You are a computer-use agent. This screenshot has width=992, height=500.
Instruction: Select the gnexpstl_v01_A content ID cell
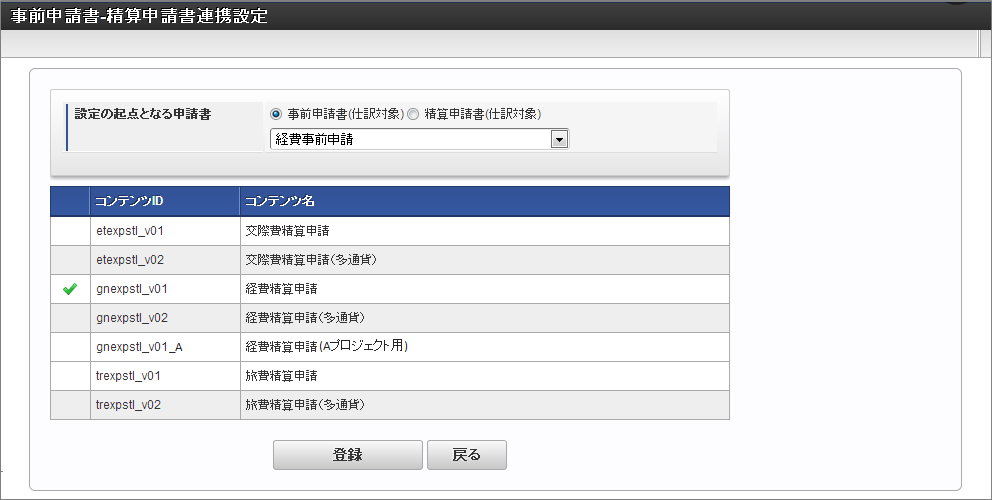165,347
